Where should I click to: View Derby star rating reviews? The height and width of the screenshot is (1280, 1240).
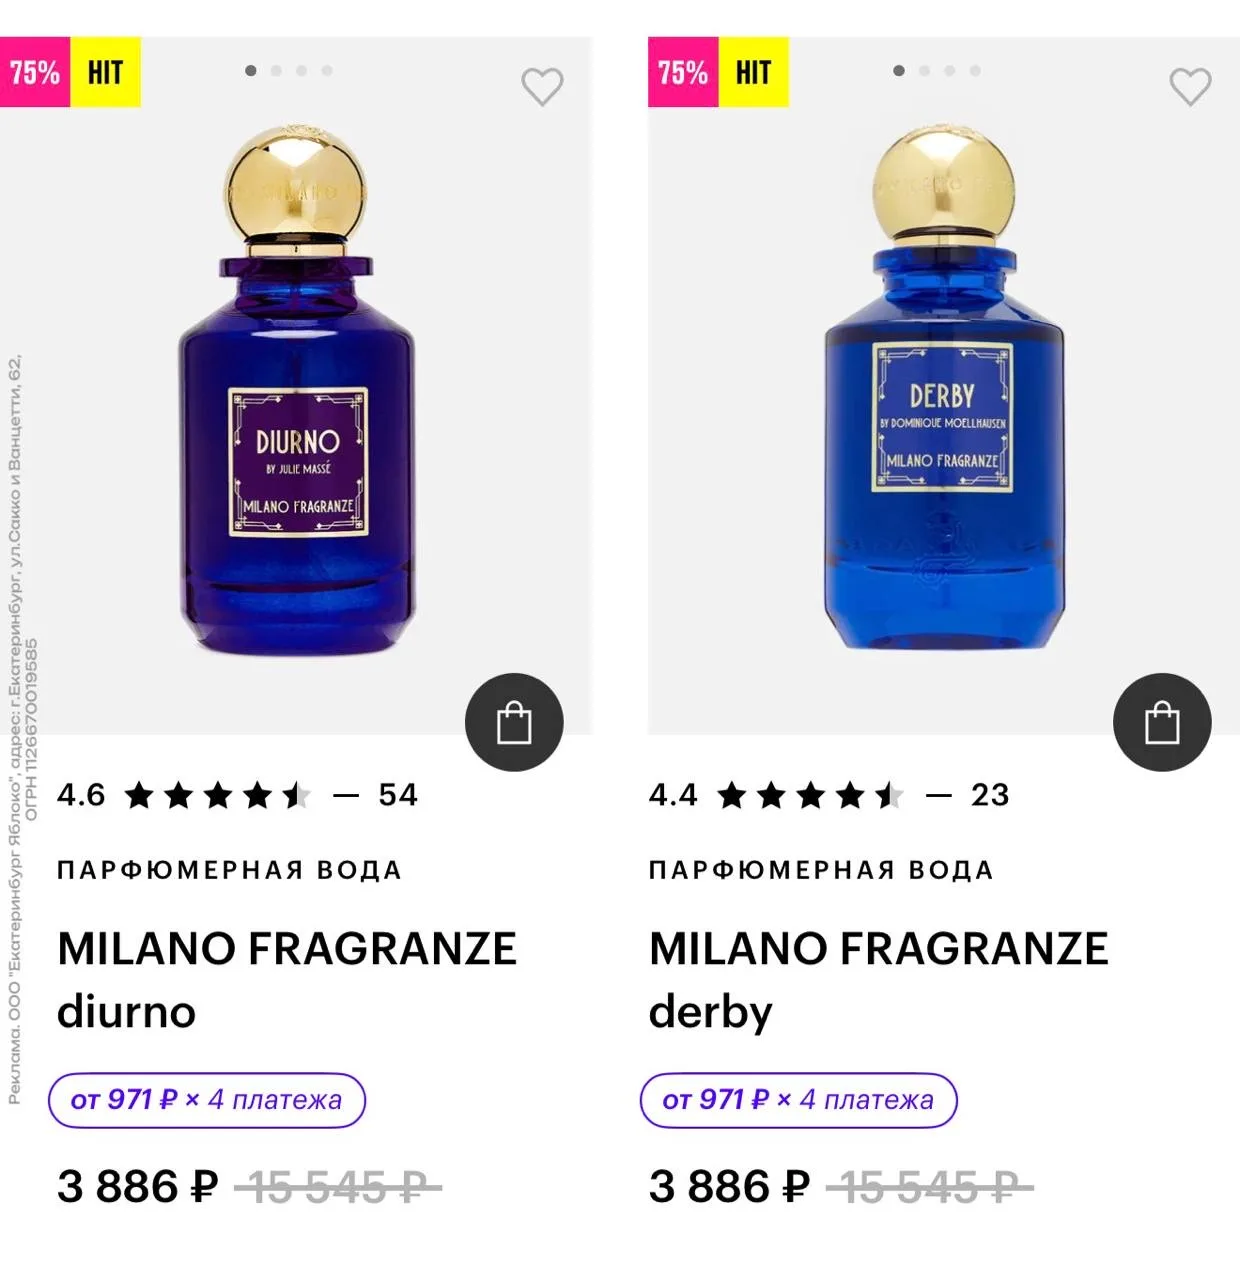[x=810, y=796]
